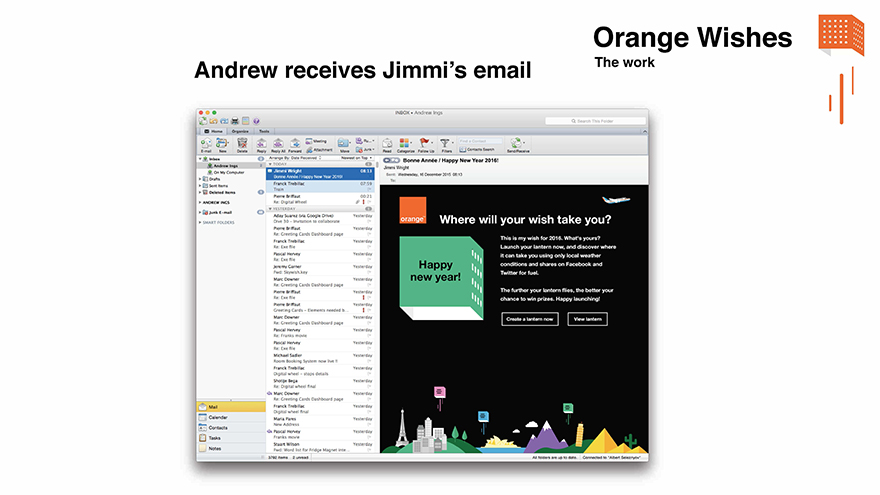Click the Categorize colored squares icon
This screenshot has width=880, height=495.
(x=405, y=144)
